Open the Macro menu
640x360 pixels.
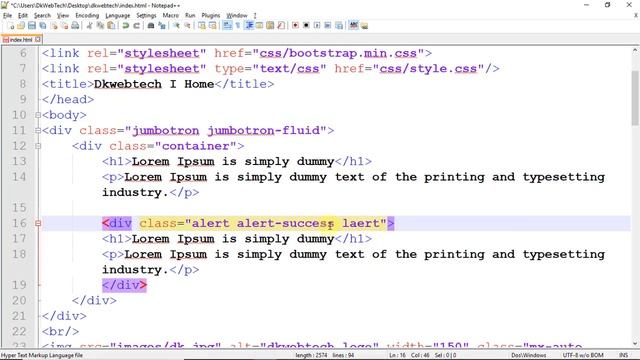tap(171, 16)
